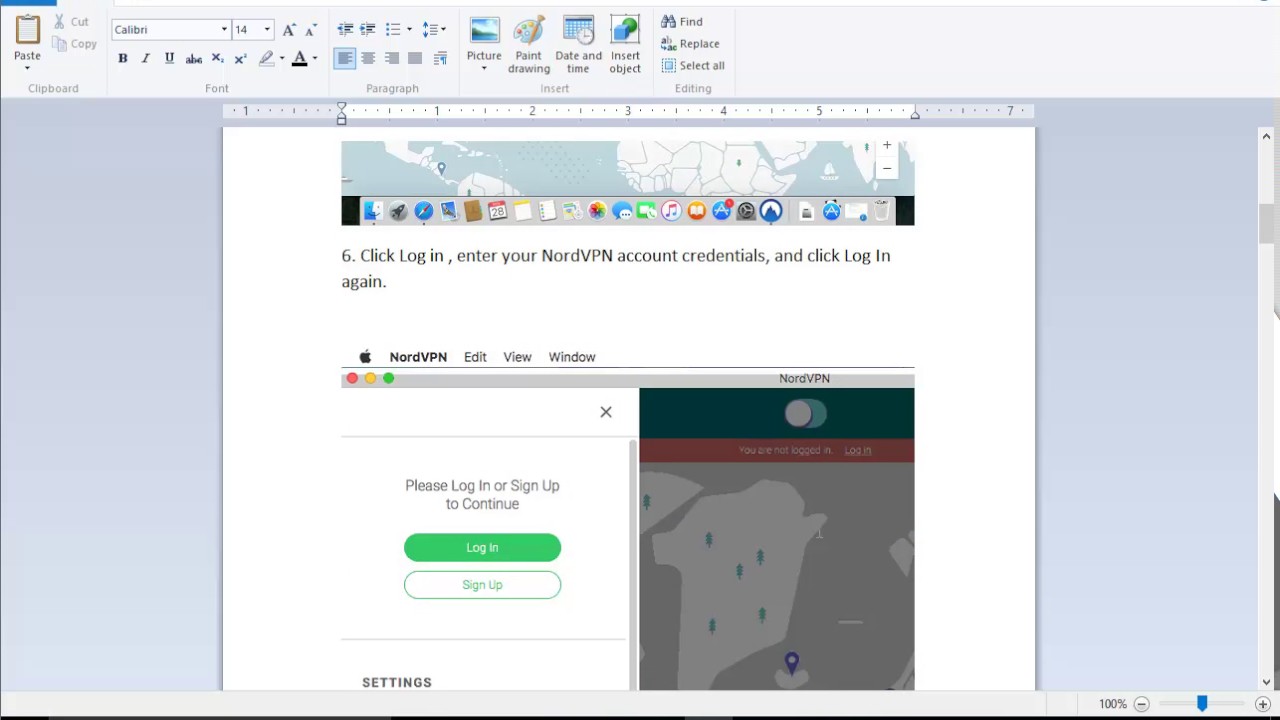Open the font color dropdown arrow
Screen dimensions: 1280x720
click(314, 59)
